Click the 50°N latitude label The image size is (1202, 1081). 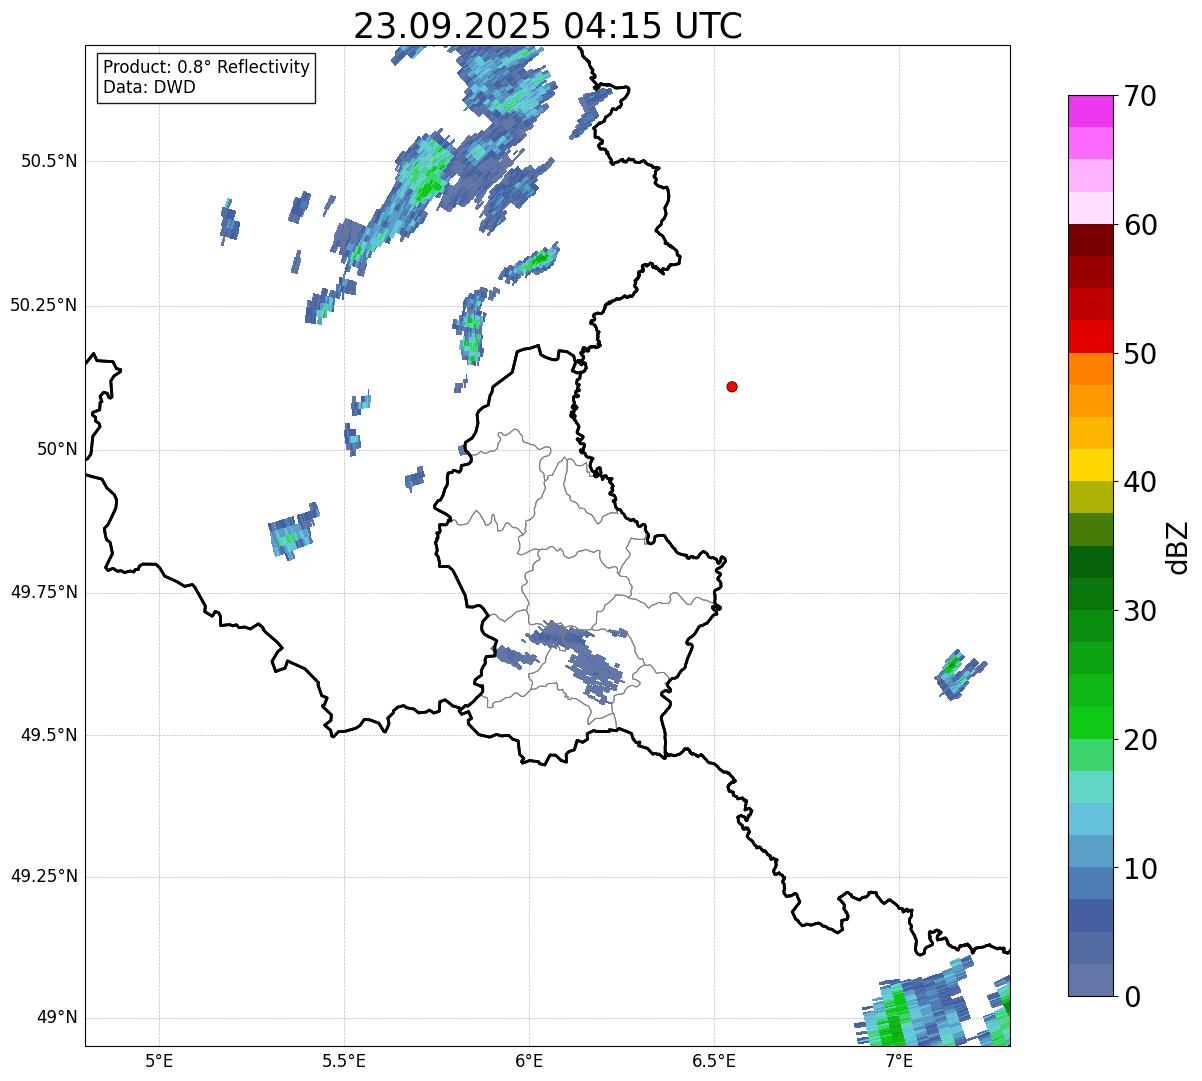[57, 449]
